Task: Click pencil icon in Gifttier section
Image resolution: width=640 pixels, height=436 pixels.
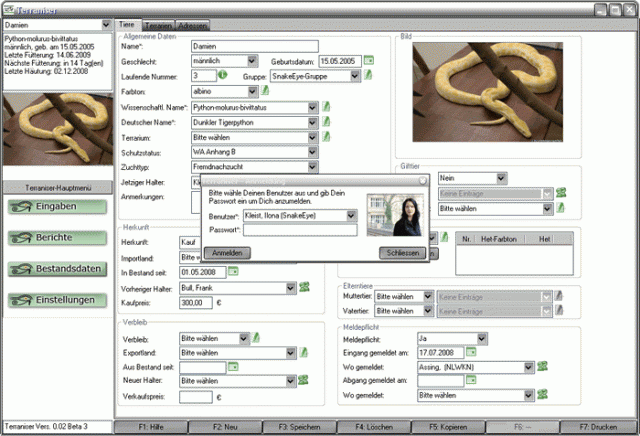Action: click(560, 207)
